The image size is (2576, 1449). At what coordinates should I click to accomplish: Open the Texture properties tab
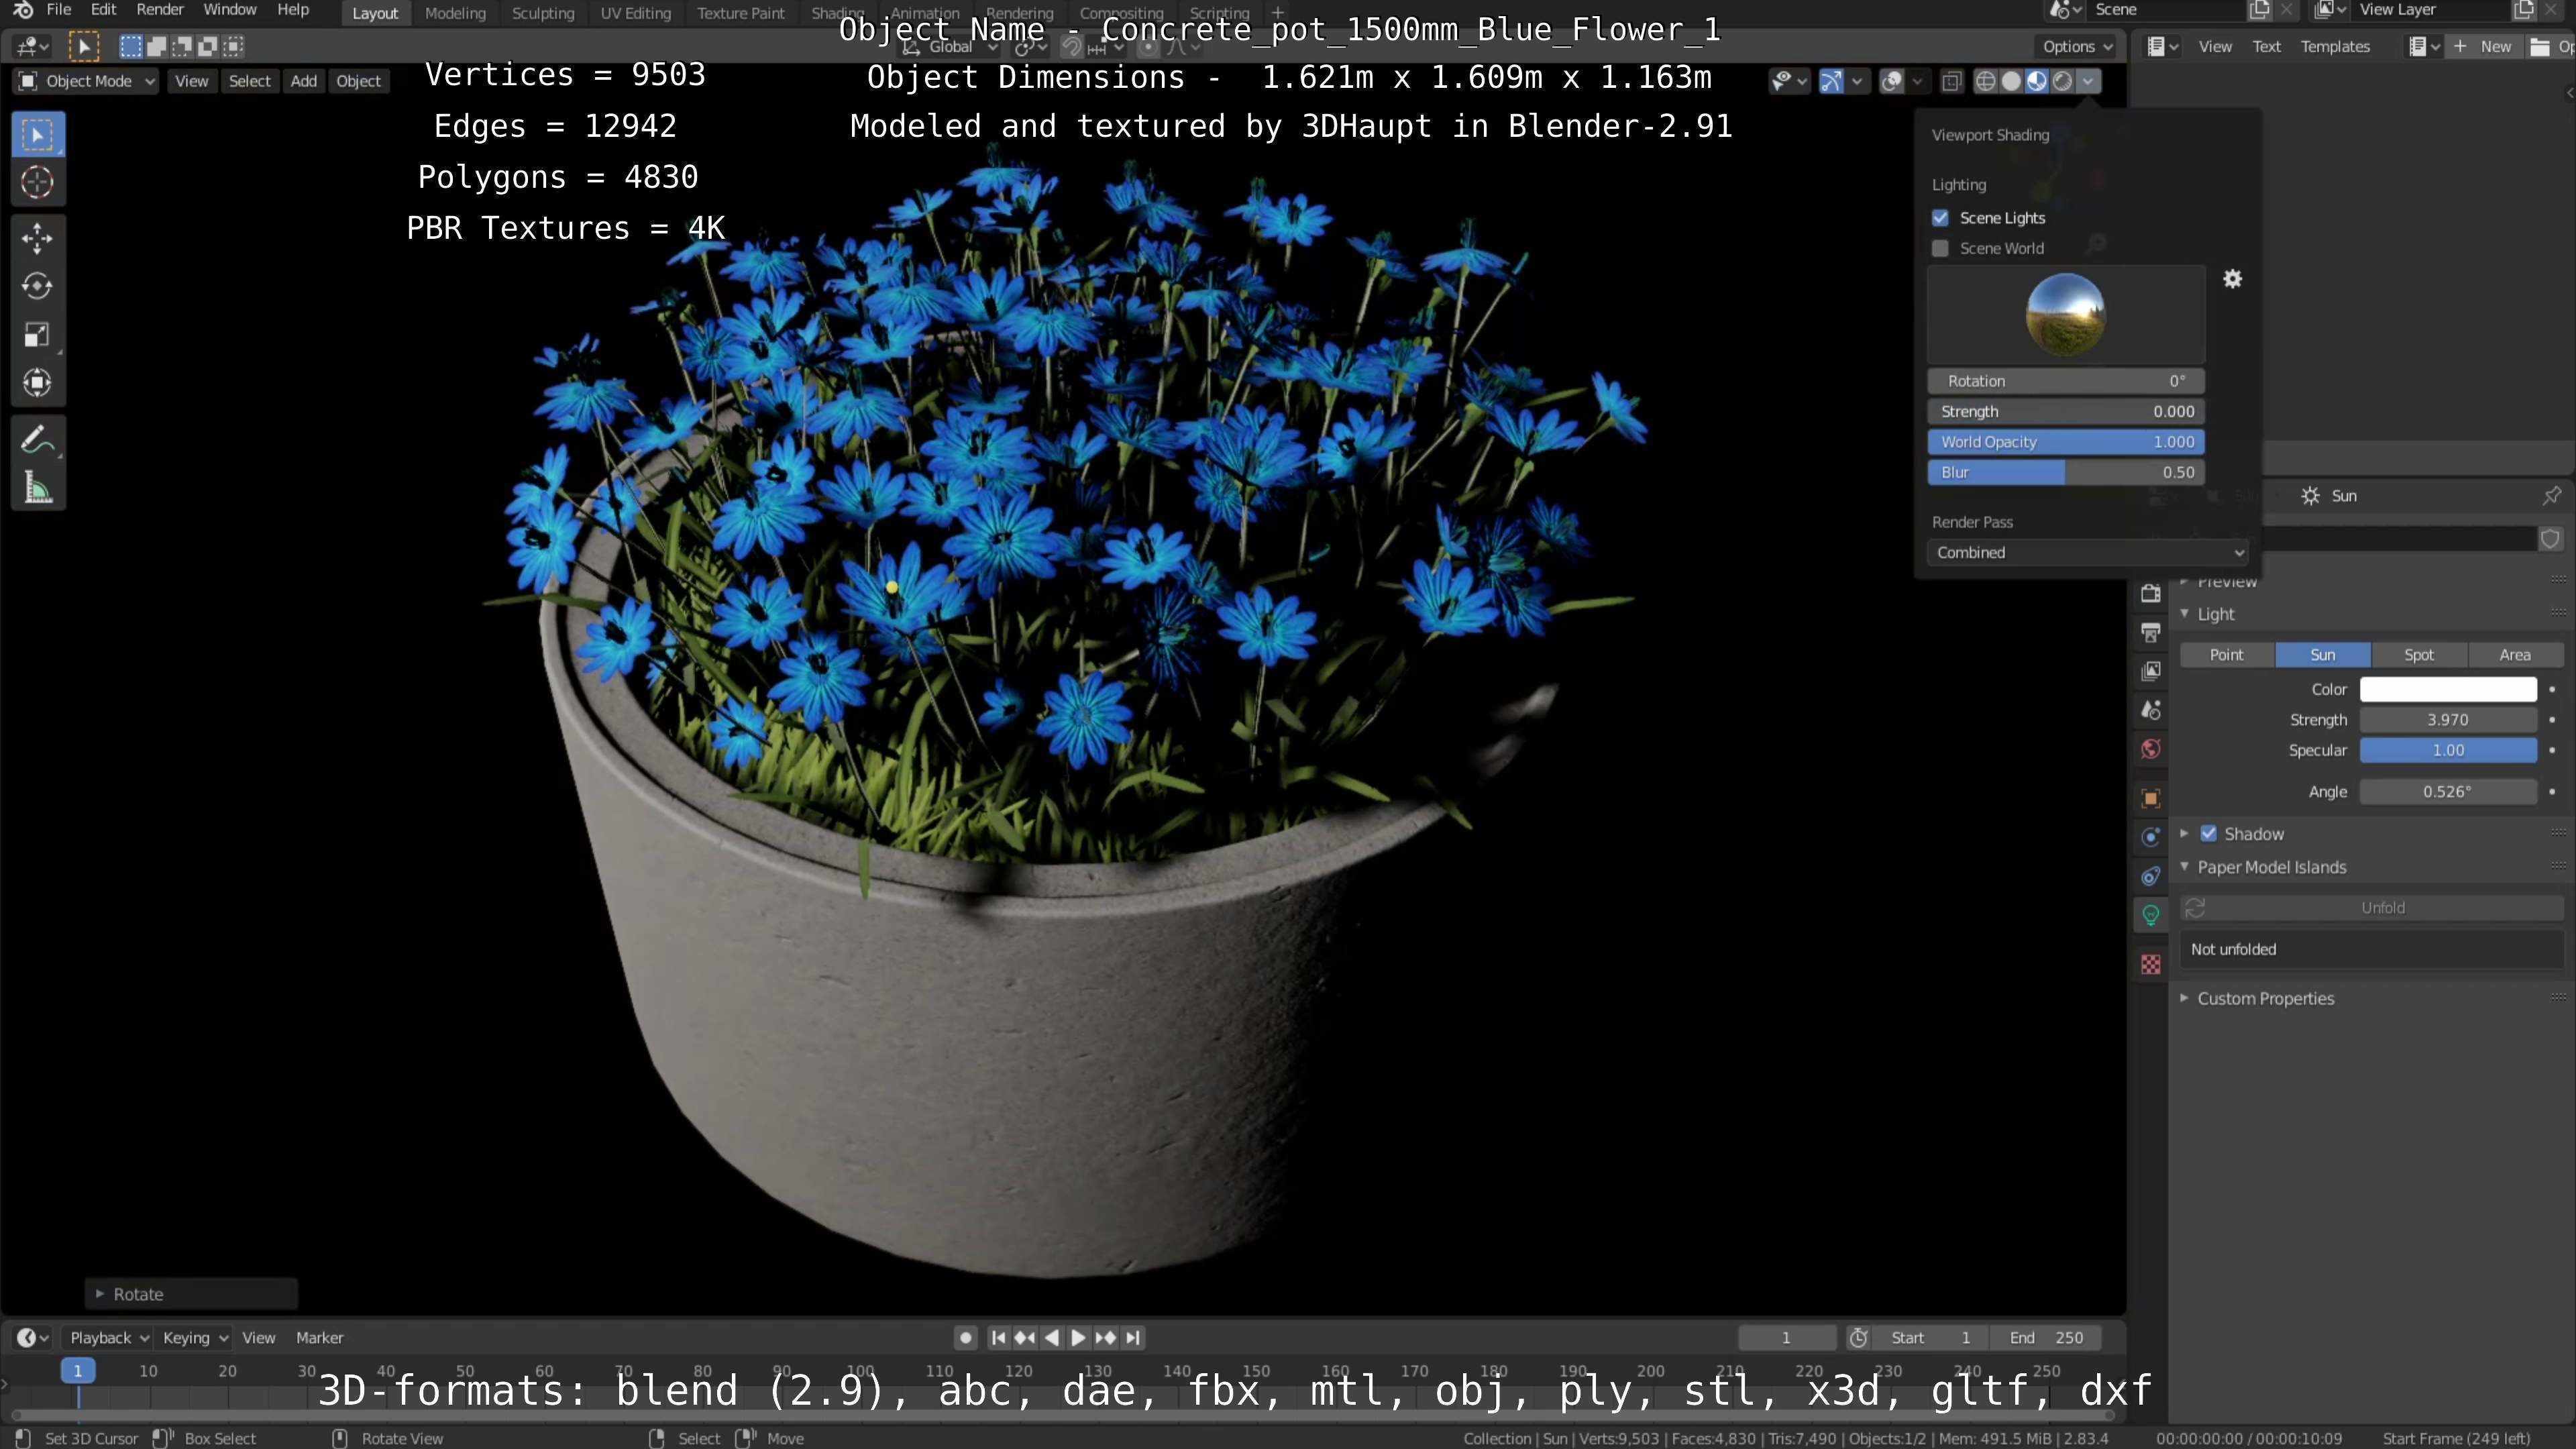[x=2151, y=964]
